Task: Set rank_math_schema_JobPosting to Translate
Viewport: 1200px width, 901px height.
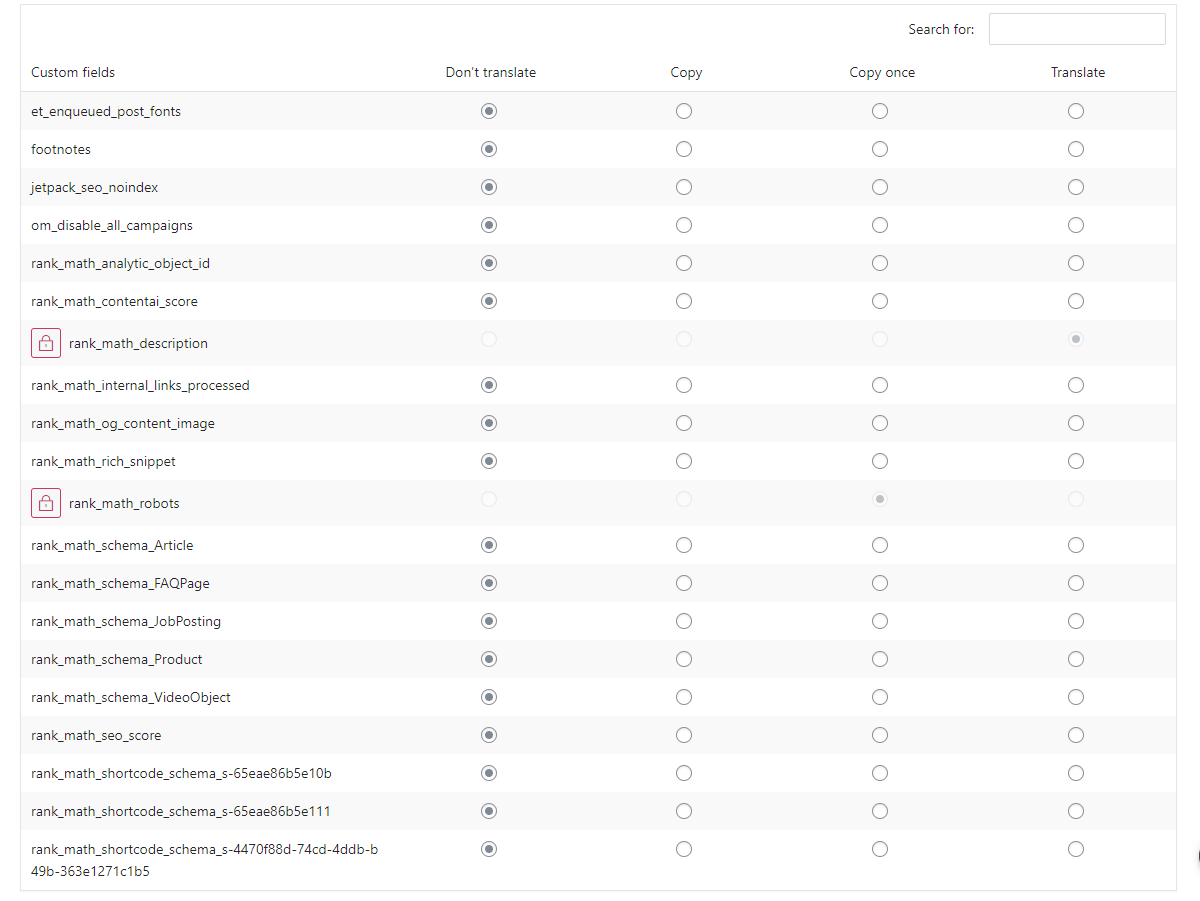Action: click(x=1076, y=621)
